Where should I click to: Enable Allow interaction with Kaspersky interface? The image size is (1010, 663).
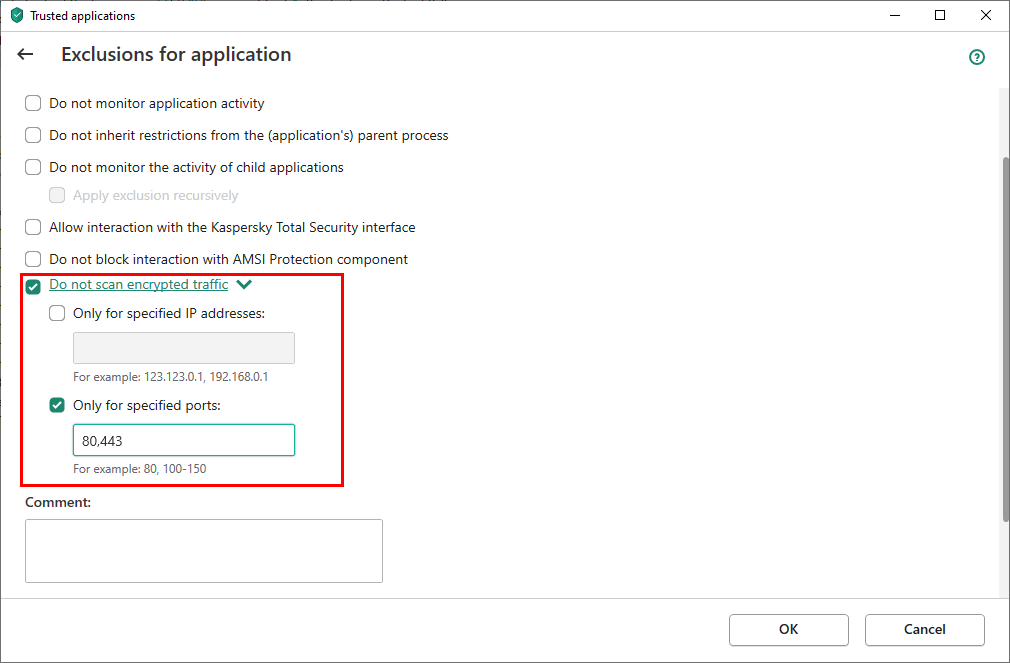pos(33,227)
